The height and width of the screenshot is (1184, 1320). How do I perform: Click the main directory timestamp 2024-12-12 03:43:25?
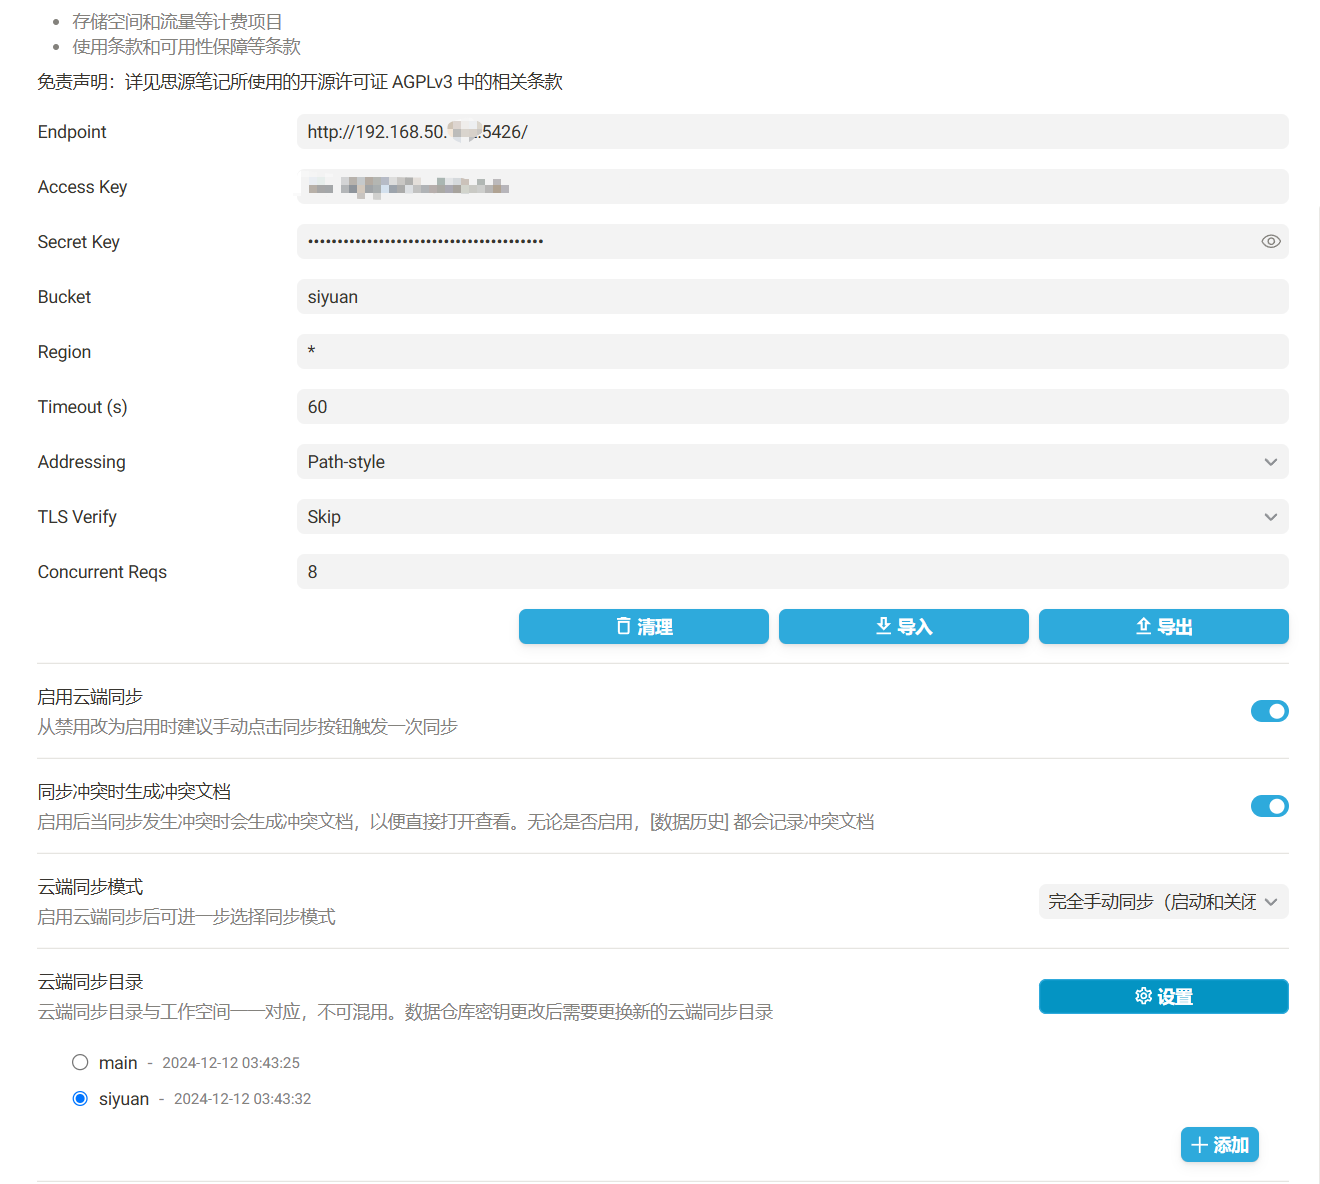tap(231, 1063)
